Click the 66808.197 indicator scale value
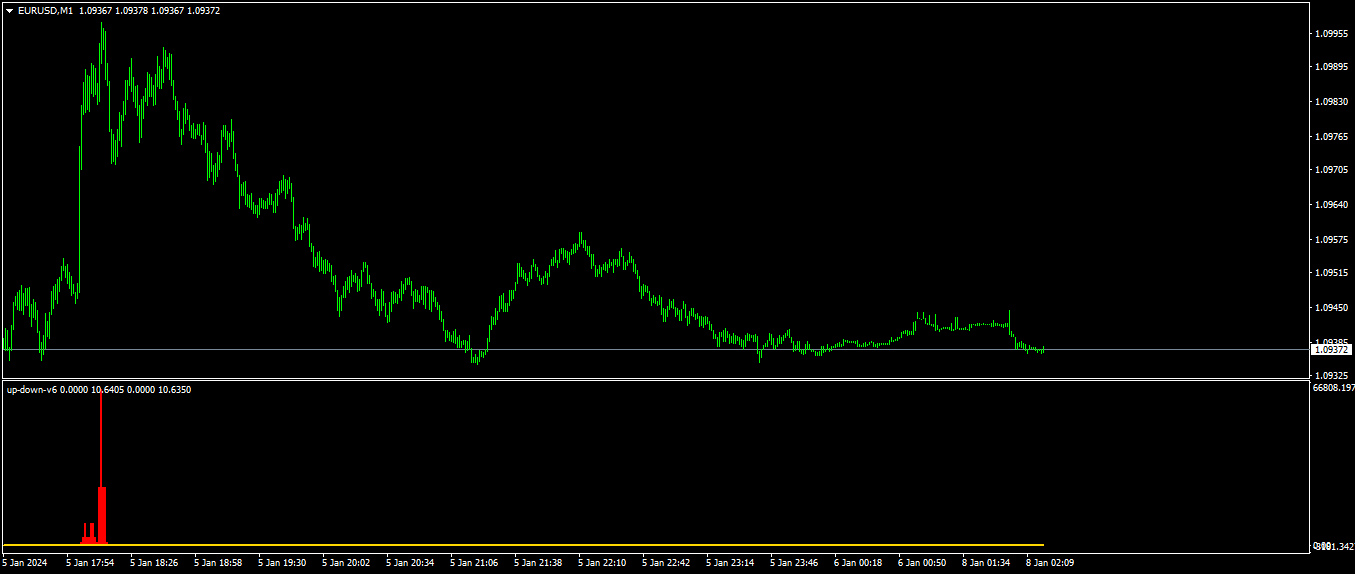Screen dimensions: 1355x574 [1332, 387]
